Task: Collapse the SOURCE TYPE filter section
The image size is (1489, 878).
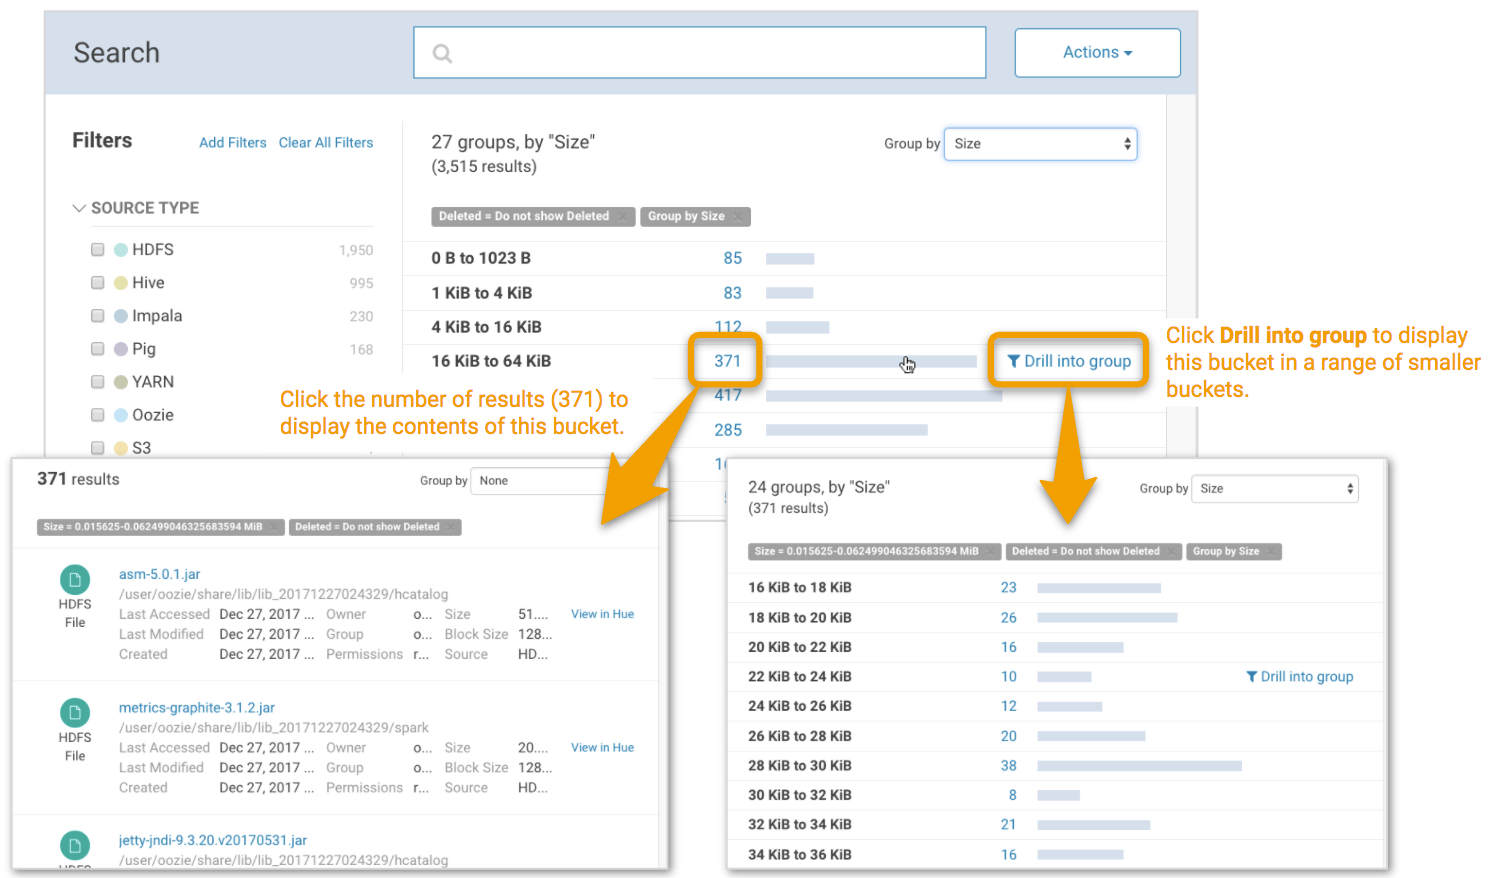Action: (79, 208)
